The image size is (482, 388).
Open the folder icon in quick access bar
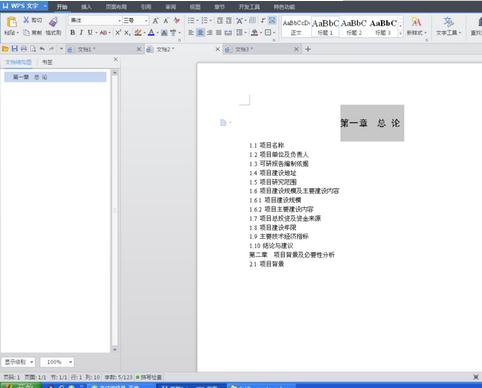pos(5,49)
